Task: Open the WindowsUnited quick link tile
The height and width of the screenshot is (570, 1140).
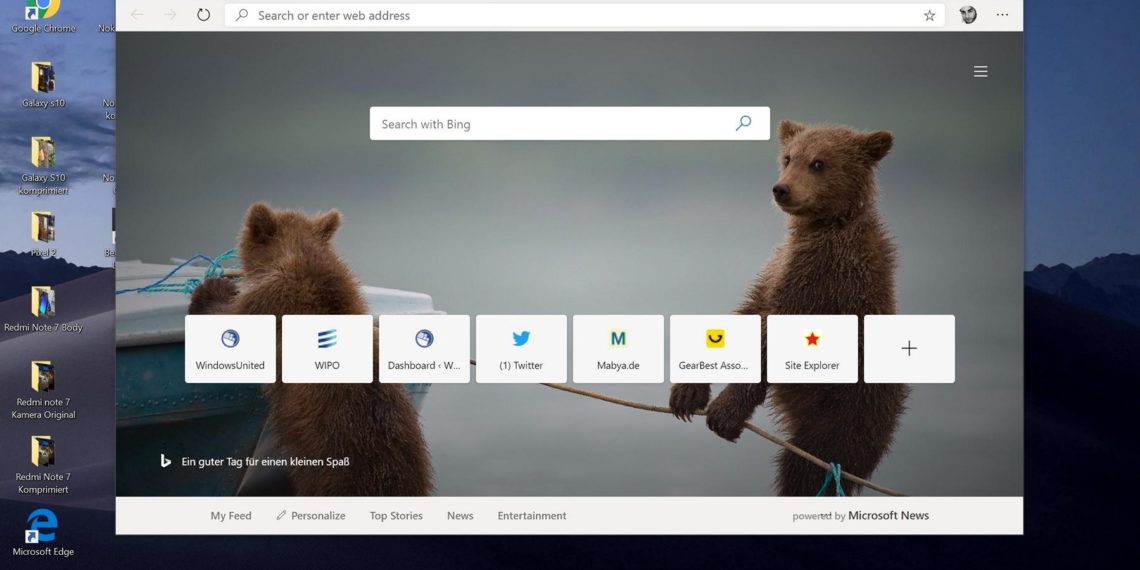Action: [230, 349]
